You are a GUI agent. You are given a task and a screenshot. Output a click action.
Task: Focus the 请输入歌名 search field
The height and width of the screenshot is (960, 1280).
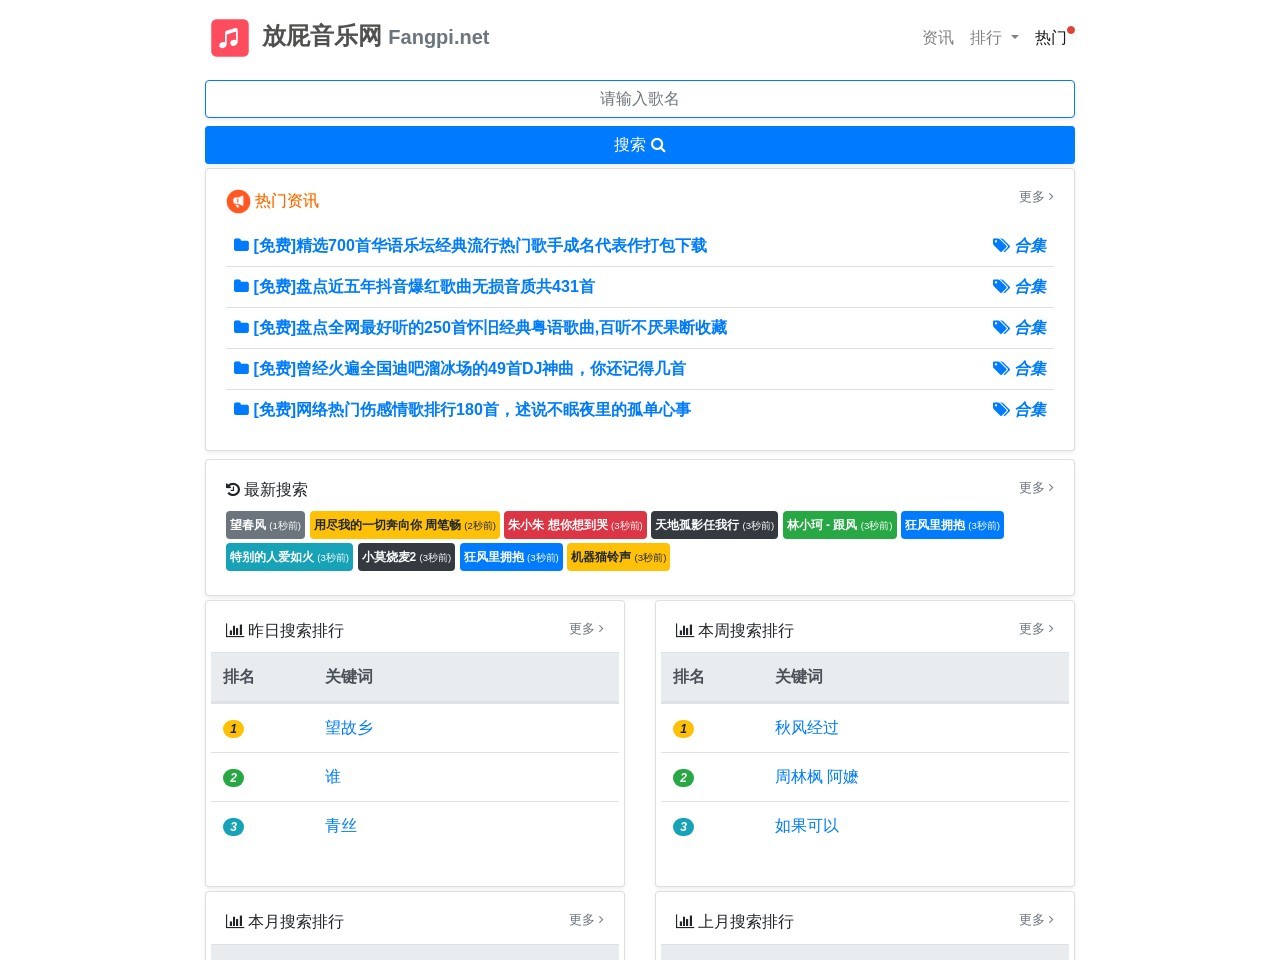[x=640, y=99]
